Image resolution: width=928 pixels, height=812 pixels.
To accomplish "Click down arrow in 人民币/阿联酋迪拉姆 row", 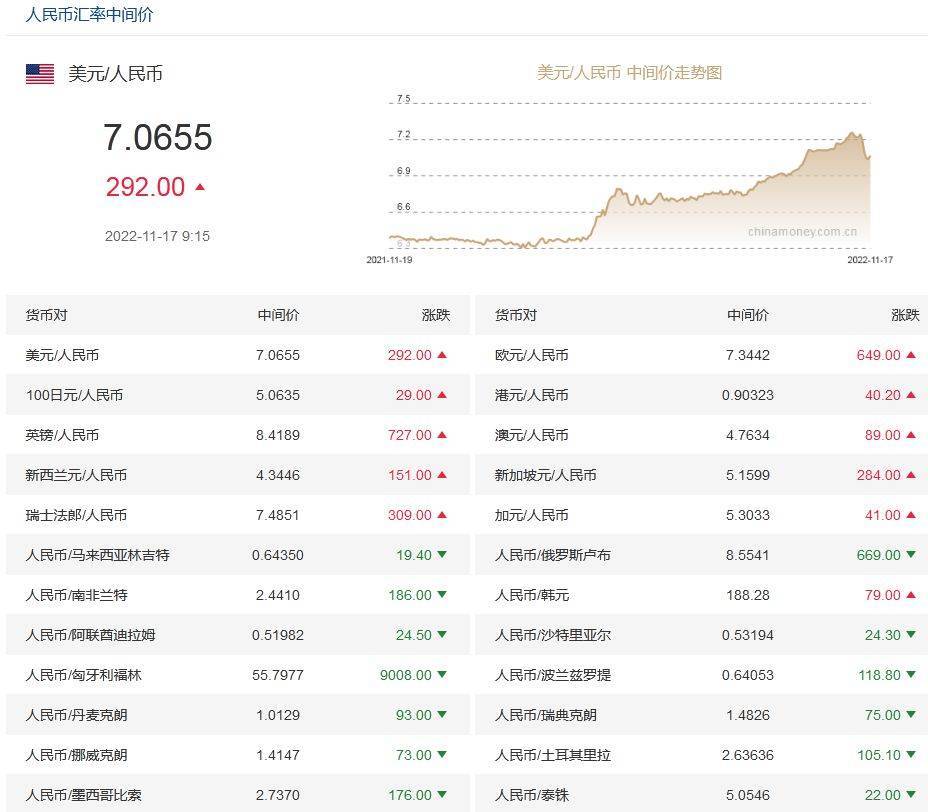I will pyautogui.click(x=442, y=634).
